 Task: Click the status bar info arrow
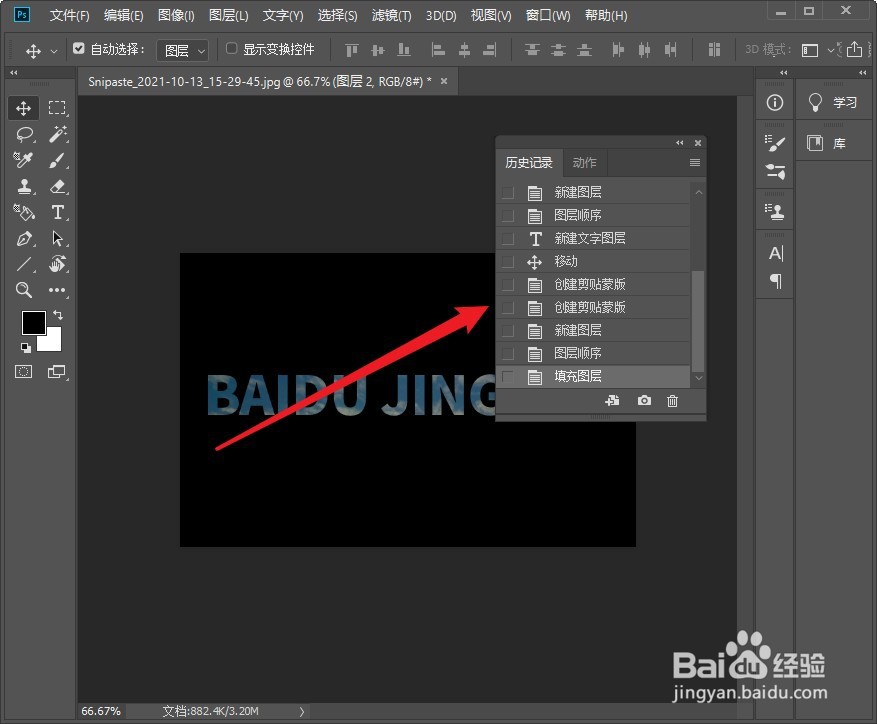tap(302, 712)
